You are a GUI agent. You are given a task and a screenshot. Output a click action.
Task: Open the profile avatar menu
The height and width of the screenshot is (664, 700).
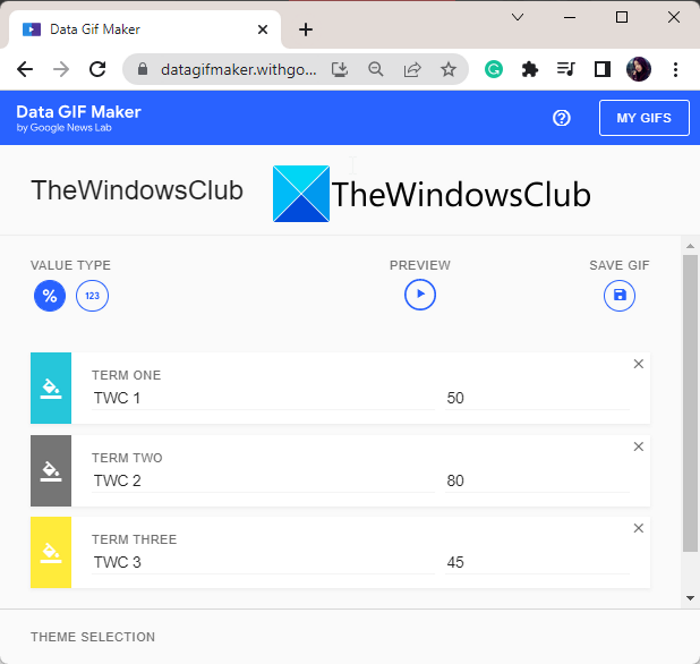639,69
